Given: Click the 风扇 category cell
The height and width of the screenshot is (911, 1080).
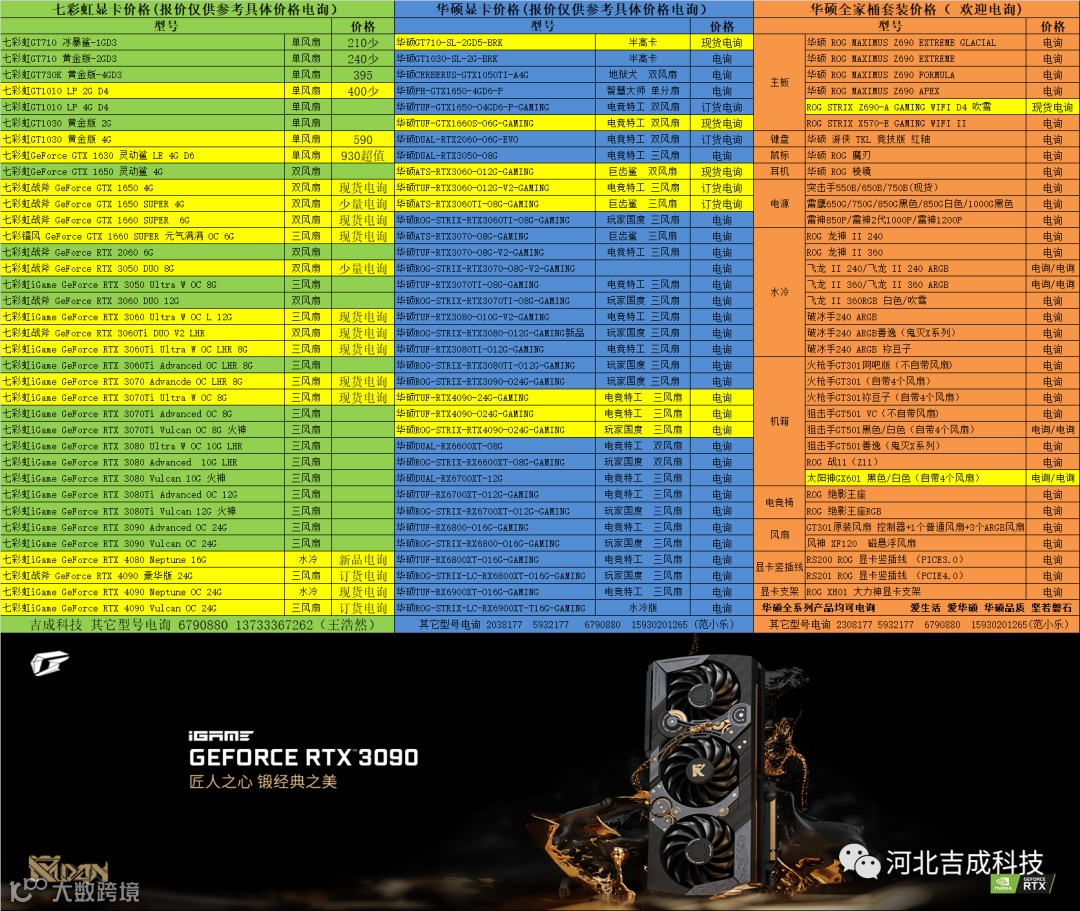Looking at the screenshot, I should pos(779,535).
